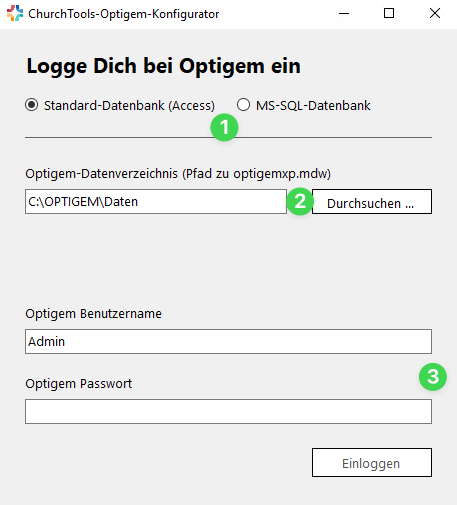Image resolution: width=457 pixels, height=505 pixels.
Task: Click the MS-SQL-Datenbank label text
Action: click(x=313, y=106)
